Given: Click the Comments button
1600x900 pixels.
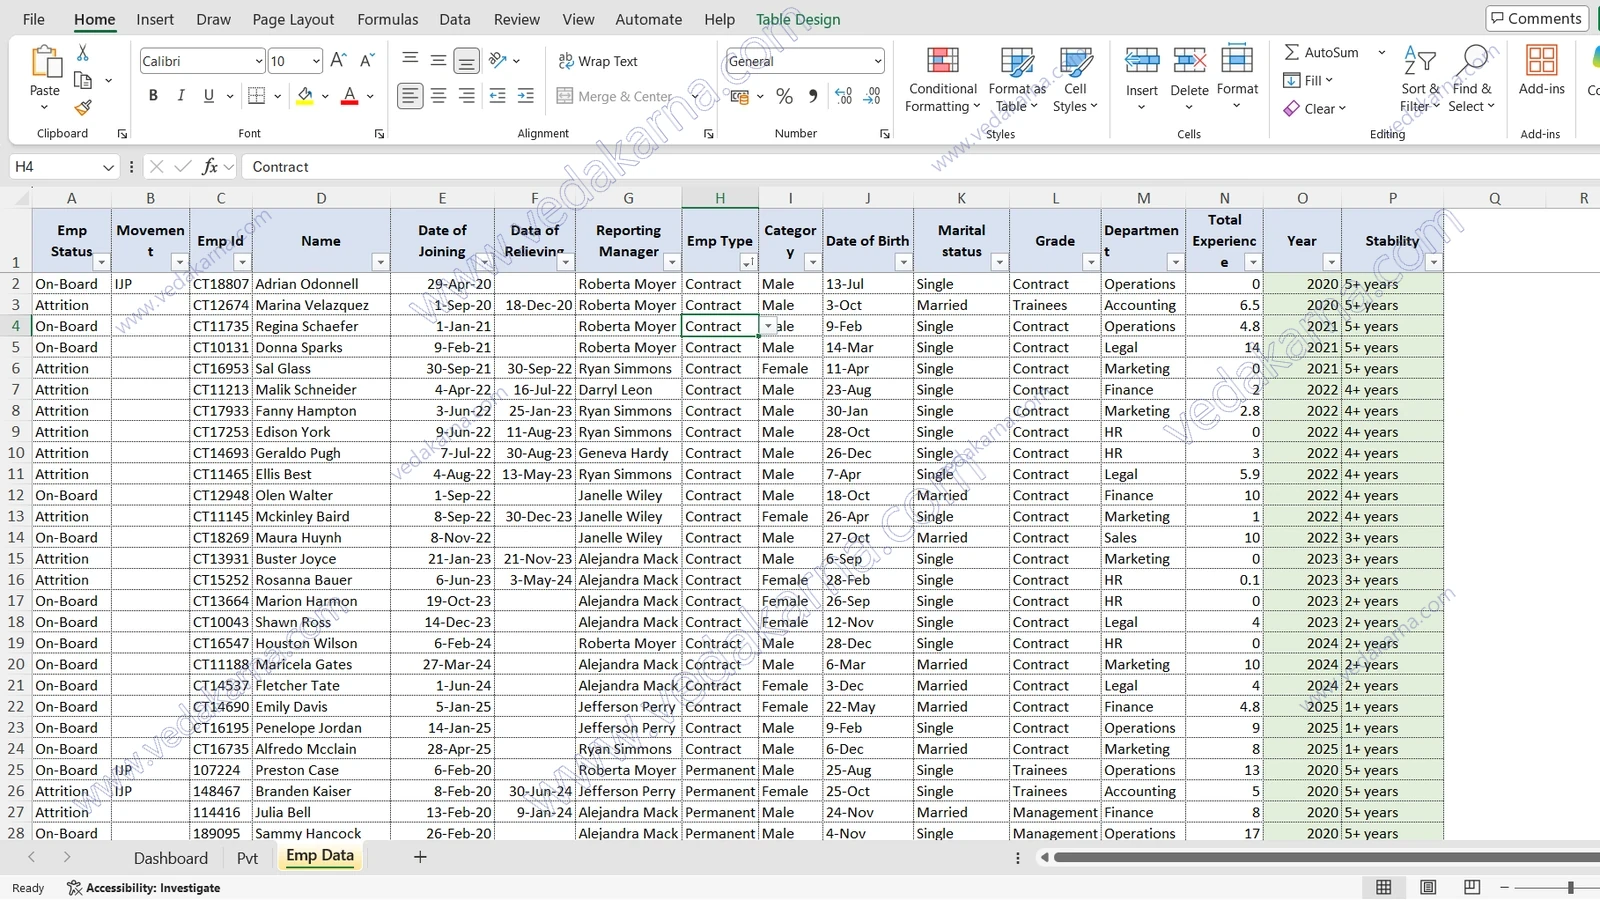Looking at the screenshot, I should pyautogui.click(x=1536, y=18).
